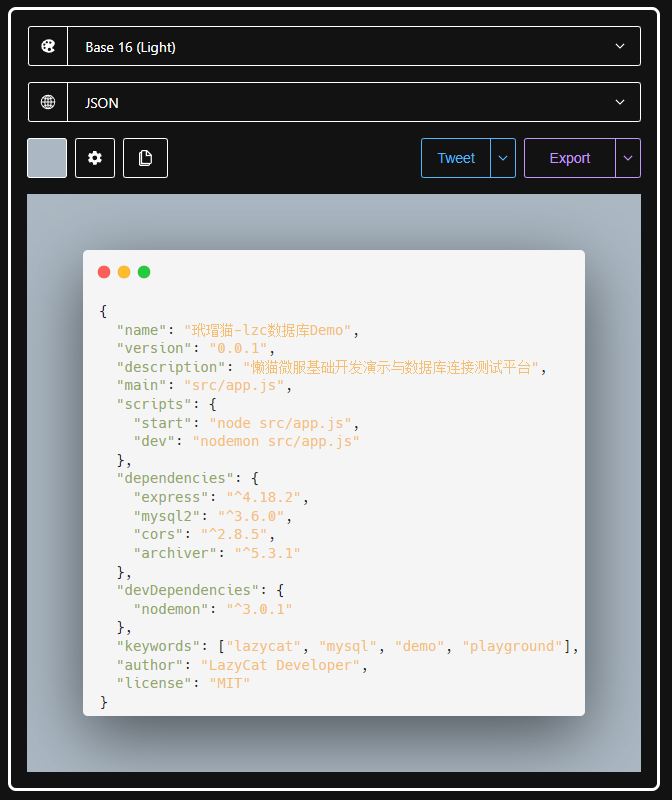
Task: Click the "cors" dependency key
Action: [x=158, y=535]
